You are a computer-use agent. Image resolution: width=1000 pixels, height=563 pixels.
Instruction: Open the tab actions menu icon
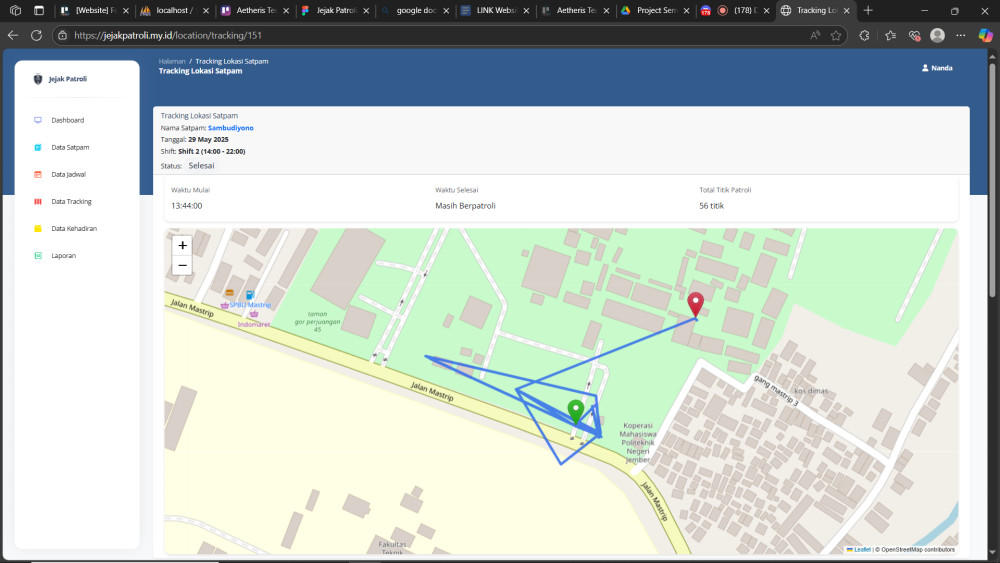(39, 10)
